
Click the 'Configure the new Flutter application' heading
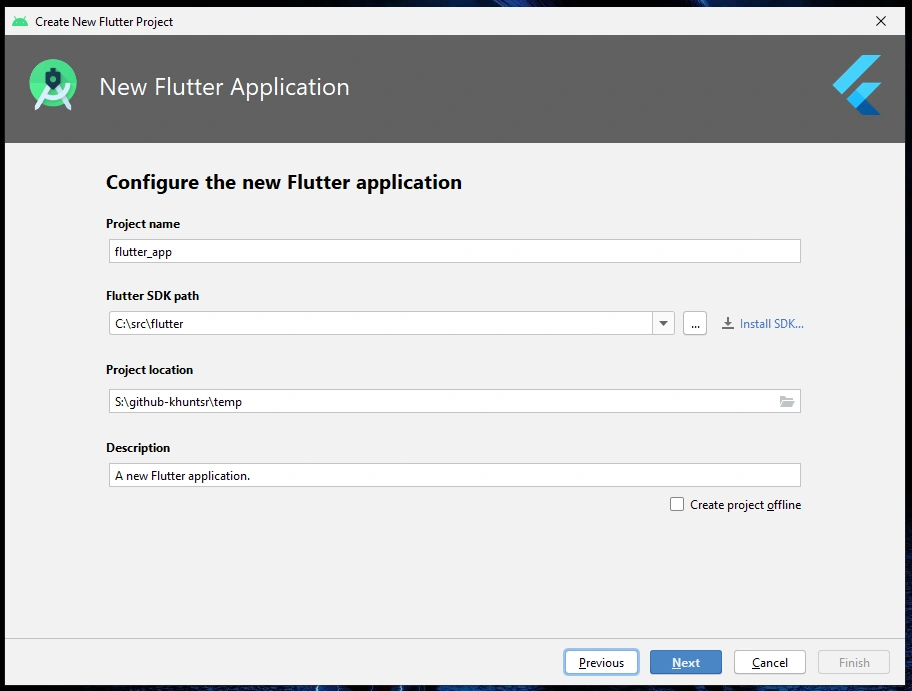point(284,182)
